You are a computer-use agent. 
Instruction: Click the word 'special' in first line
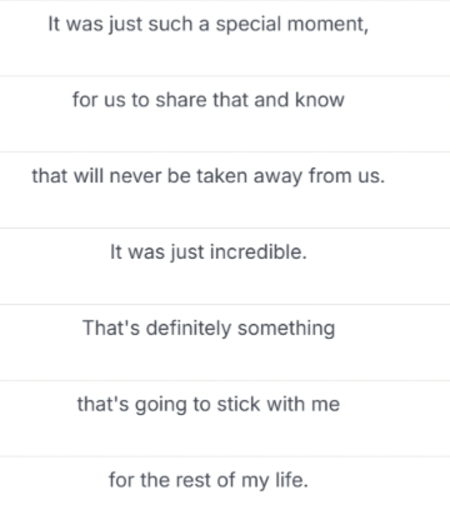tap(249, 25)
